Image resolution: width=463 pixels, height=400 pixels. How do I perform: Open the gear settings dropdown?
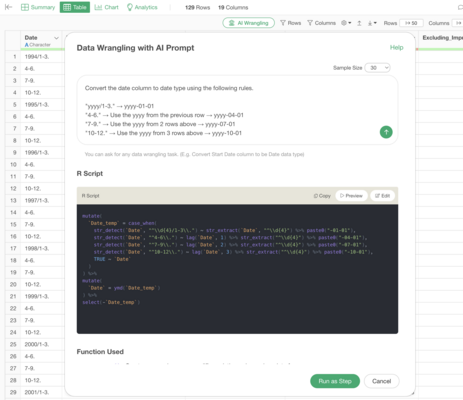346,23
